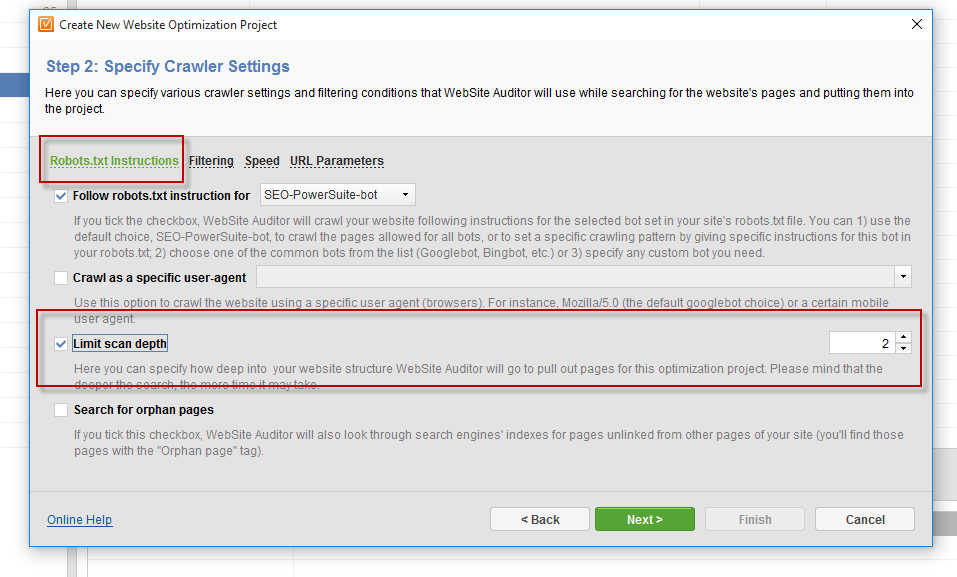The width and height of the screenshot is (957, 577).
Task: Close the Create New Website Optimization Project dialog
Action: (916, 24)
